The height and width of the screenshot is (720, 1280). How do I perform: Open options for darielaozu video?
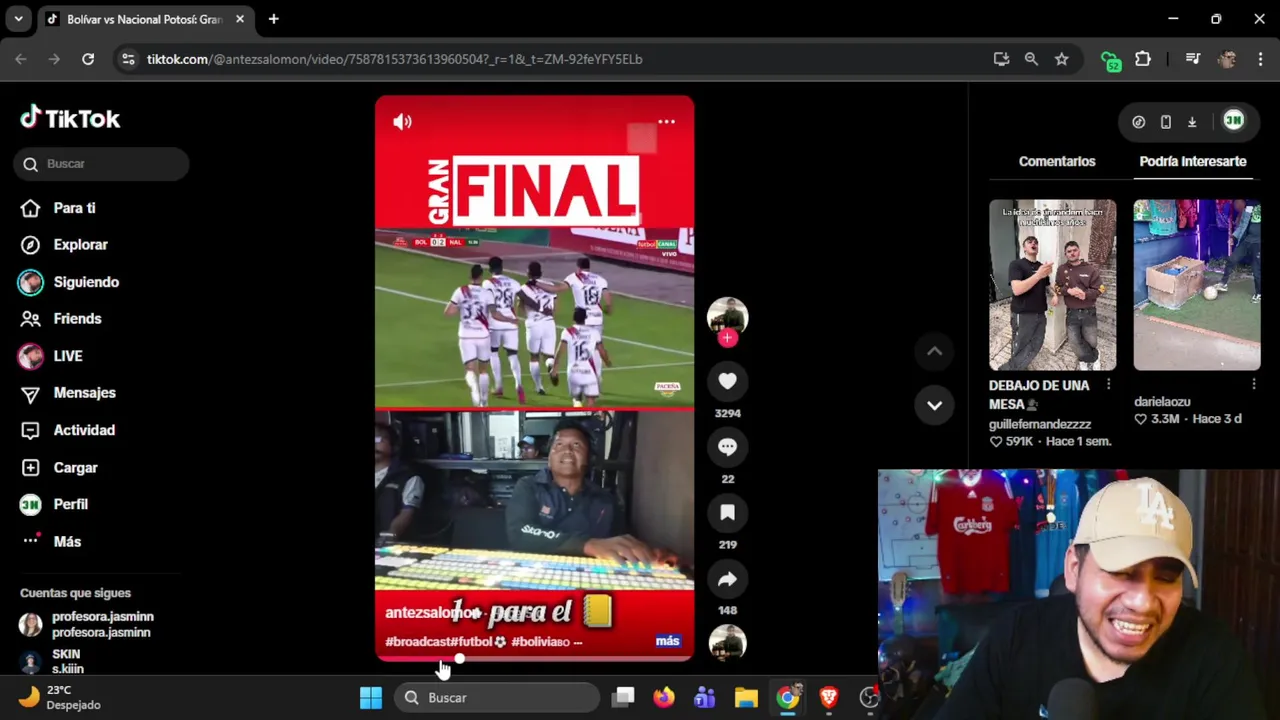click(x=1253, y=384)
